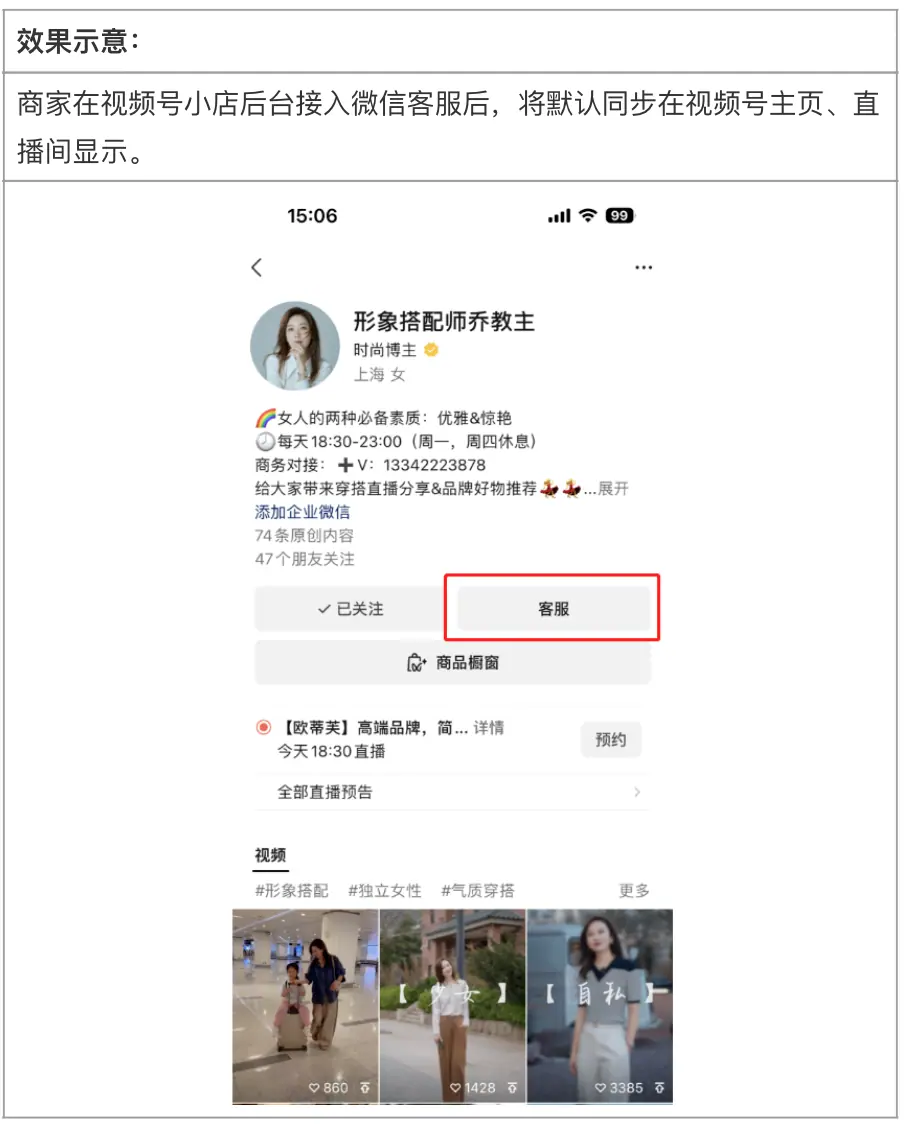Tap the clock emoji before 每天18:30-23:00
Viewport: 906px width, 1126px height.
tap(266, 442)
